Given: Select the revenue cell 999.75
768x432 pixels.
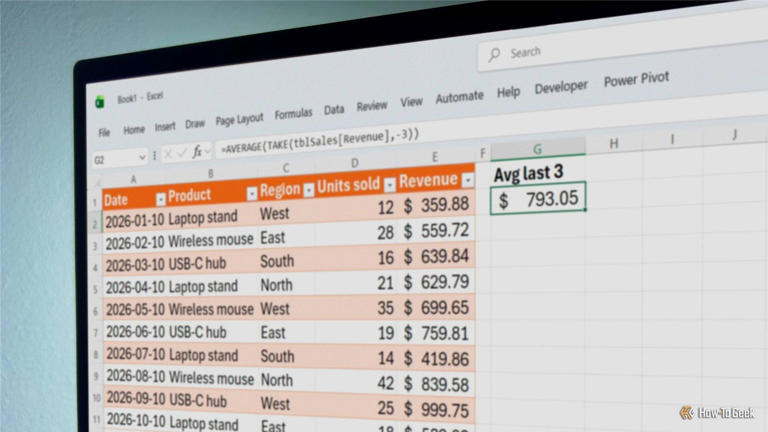Looking at the screenshot, I should click(435, 410).
